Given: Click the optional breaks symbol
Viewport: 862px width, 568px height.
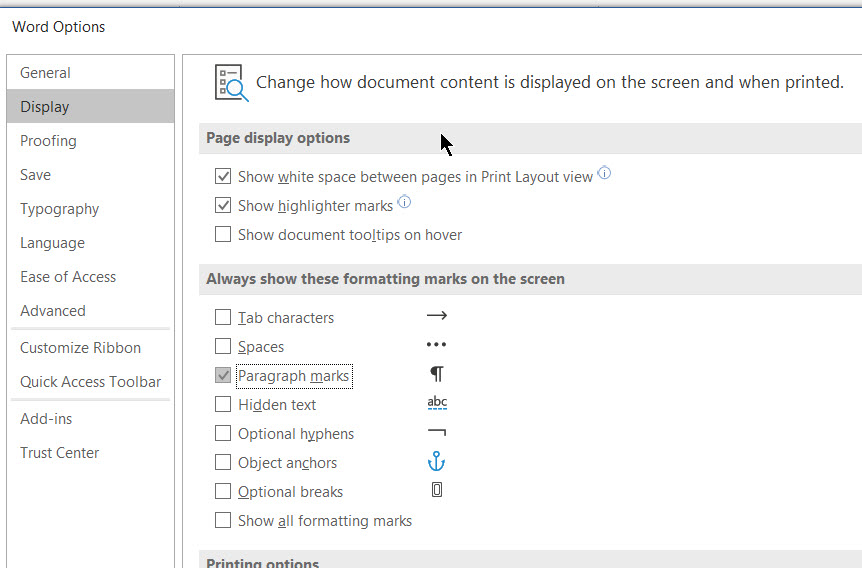Looking at the screenshot, I should point(436,490).
